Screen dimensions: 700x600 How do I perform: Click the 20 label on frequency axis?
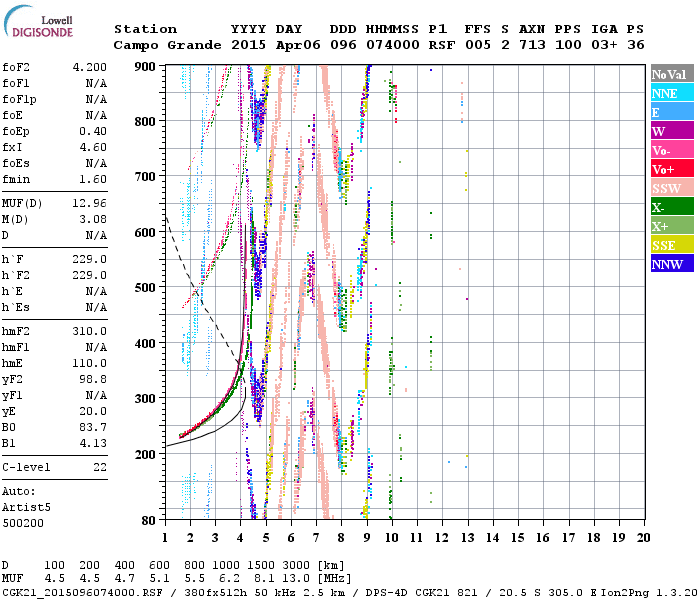643,538
